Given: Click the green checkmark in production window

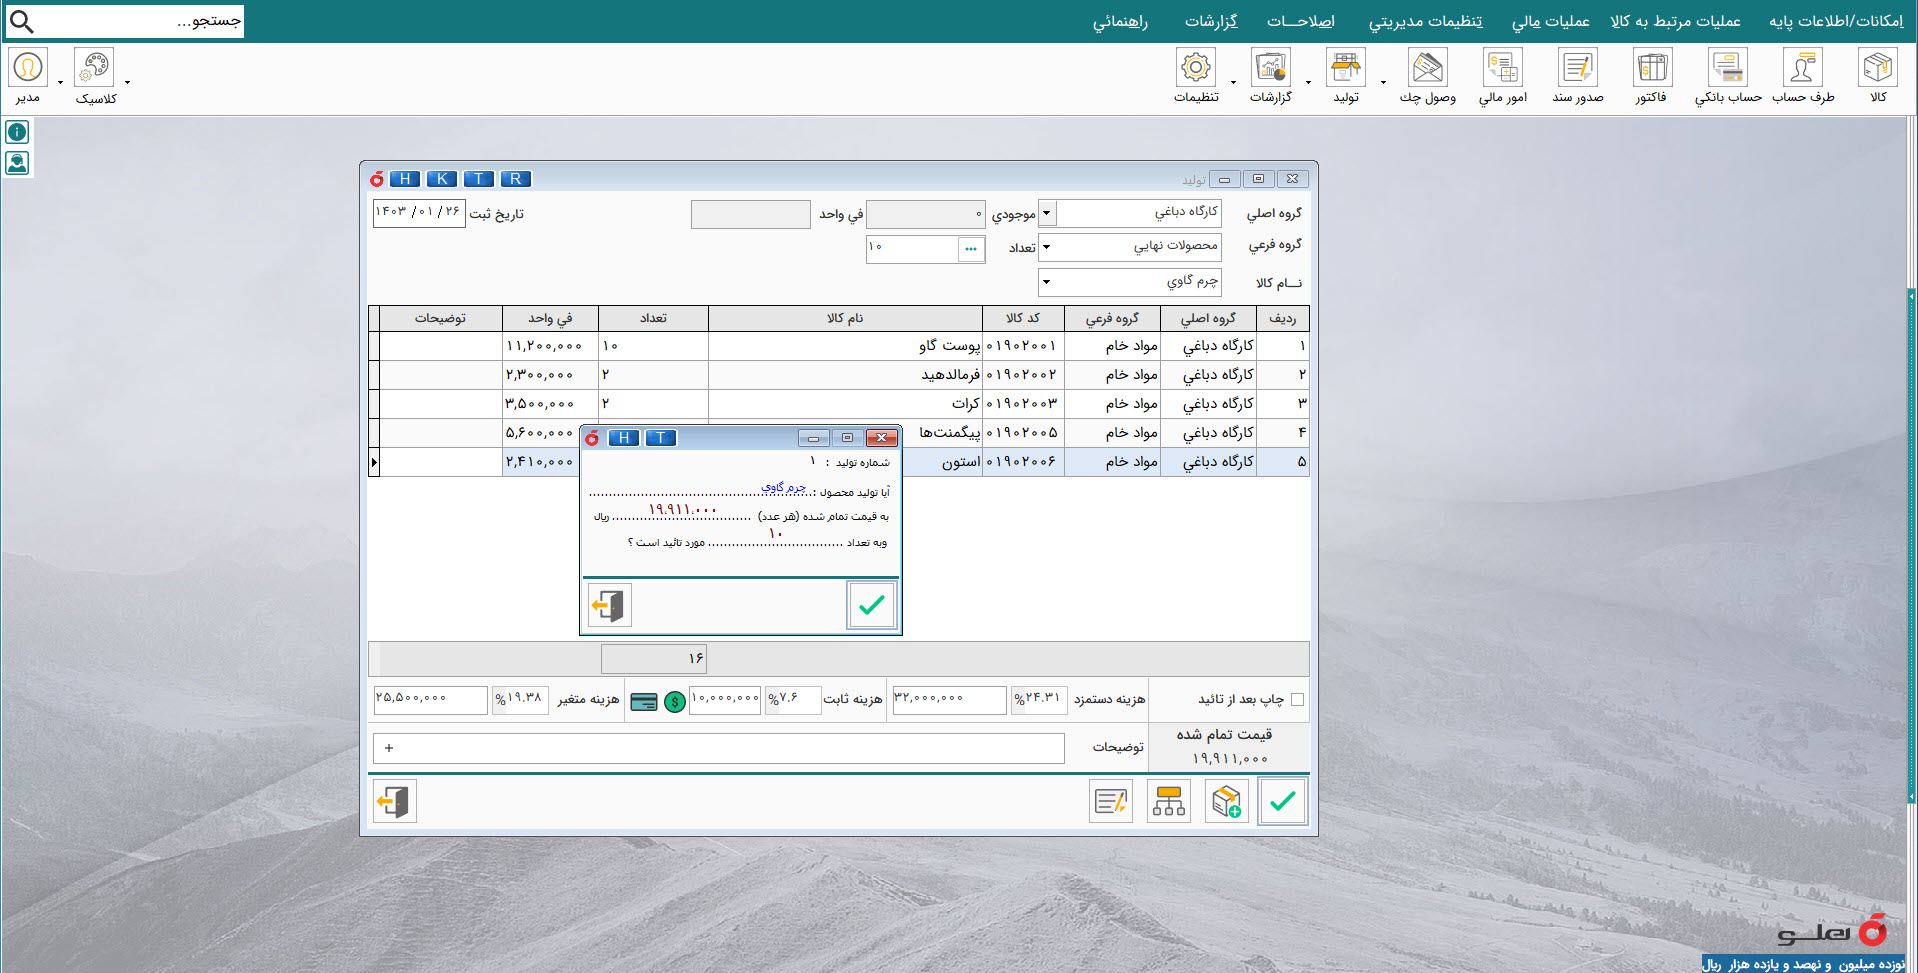Looking at the screenshot, I should click(1283, 801).
